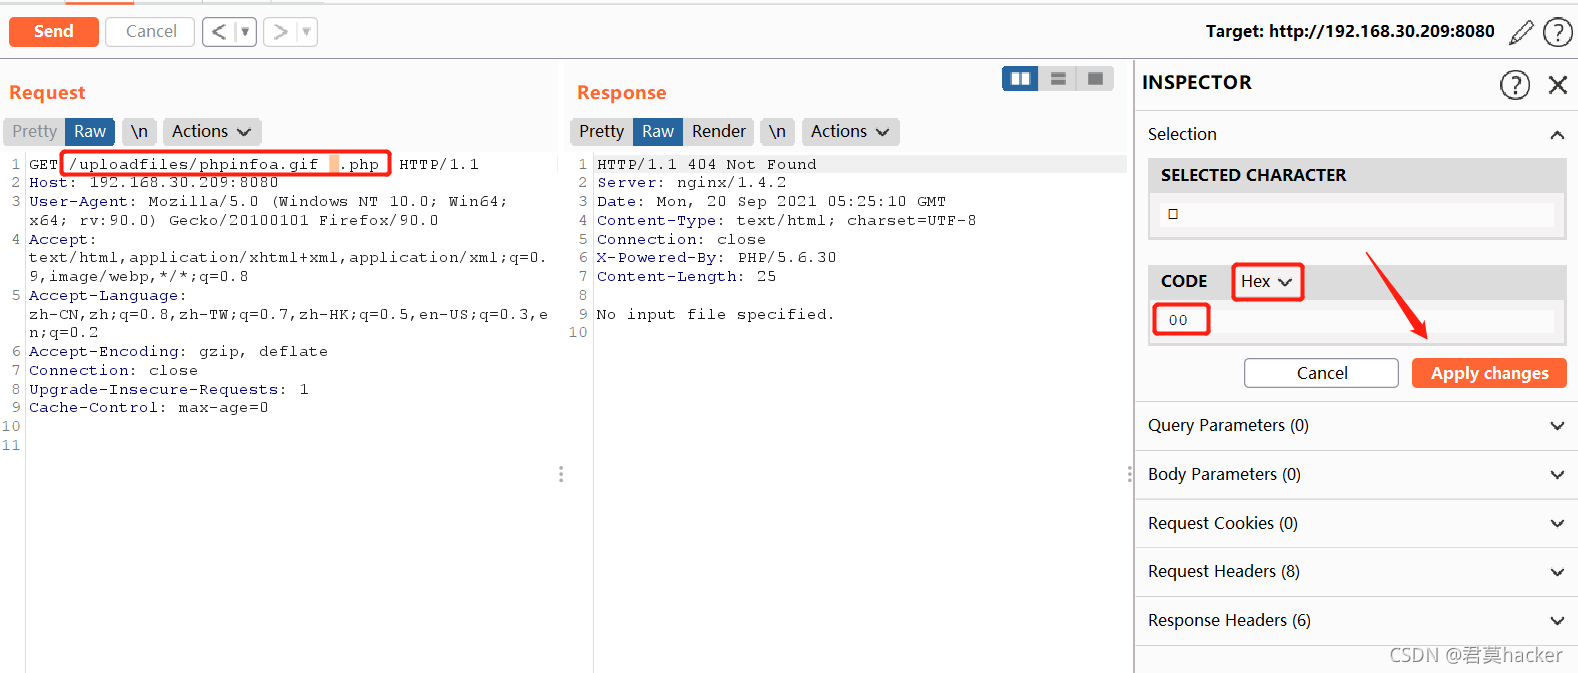Image resolution: width=1578 pixels, height=673 pixels.
Task: Switch to top-bottom split layout icon
Action: [x=1058, y=78]
